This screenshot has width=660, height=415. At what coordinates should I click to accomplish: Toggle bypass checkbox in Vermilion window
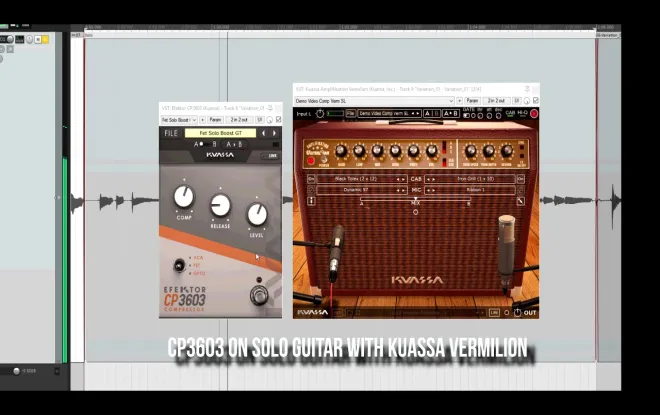[x=535, y=101]
